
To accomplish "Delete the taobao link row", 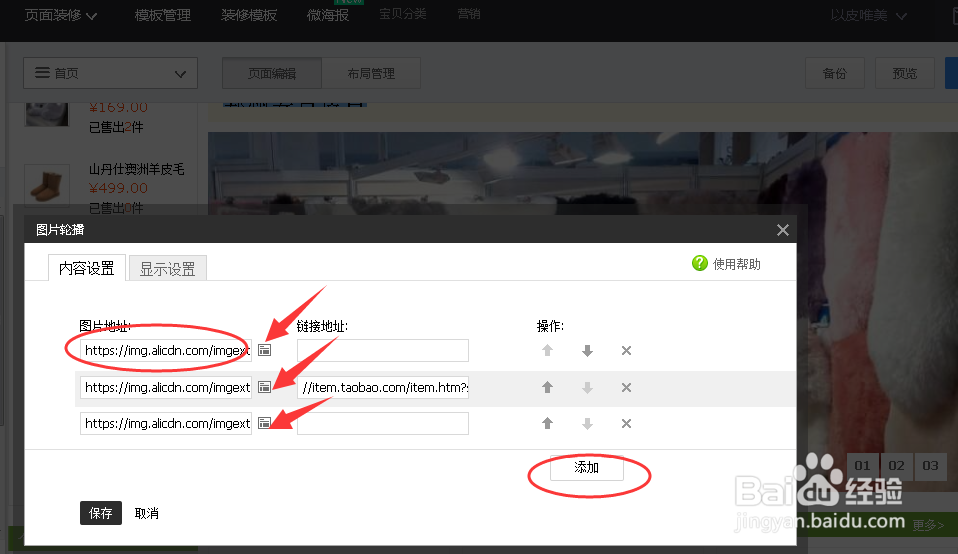I will pos(626,387).
